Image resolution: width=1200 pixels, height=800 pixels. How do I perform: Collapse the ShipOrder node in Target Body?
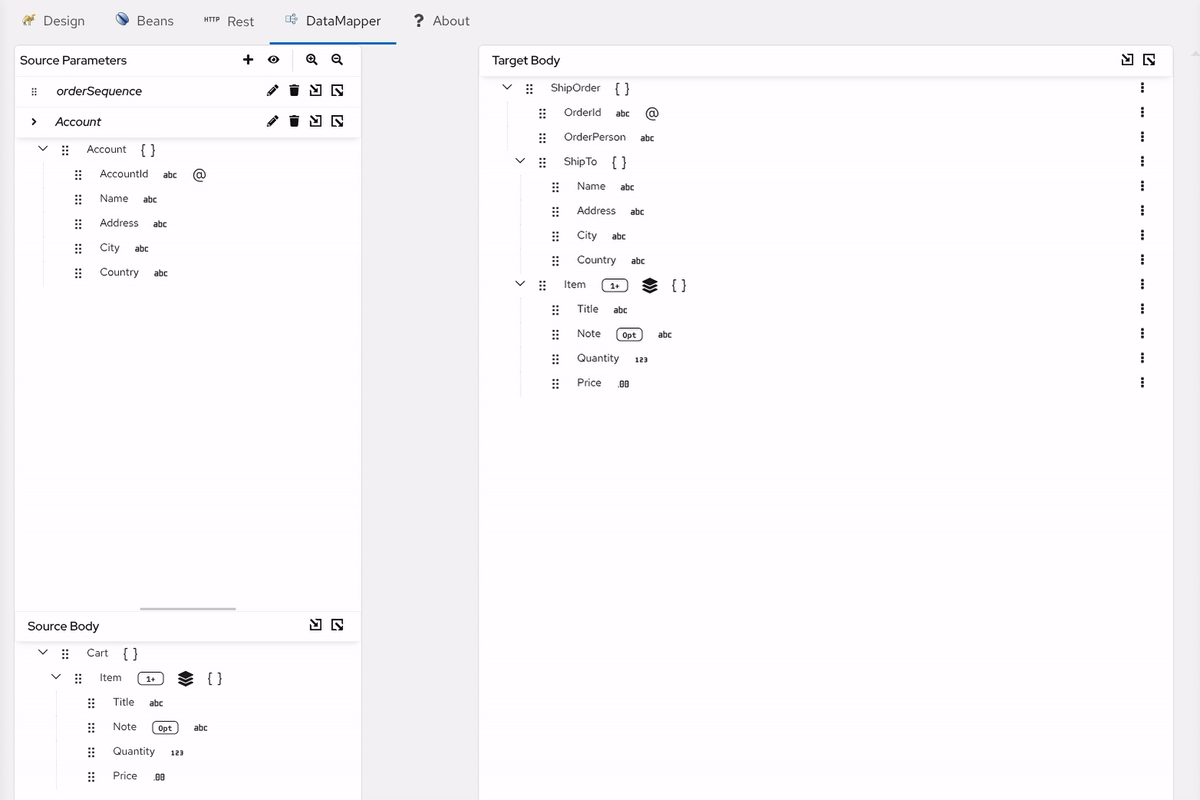(507, 88)
